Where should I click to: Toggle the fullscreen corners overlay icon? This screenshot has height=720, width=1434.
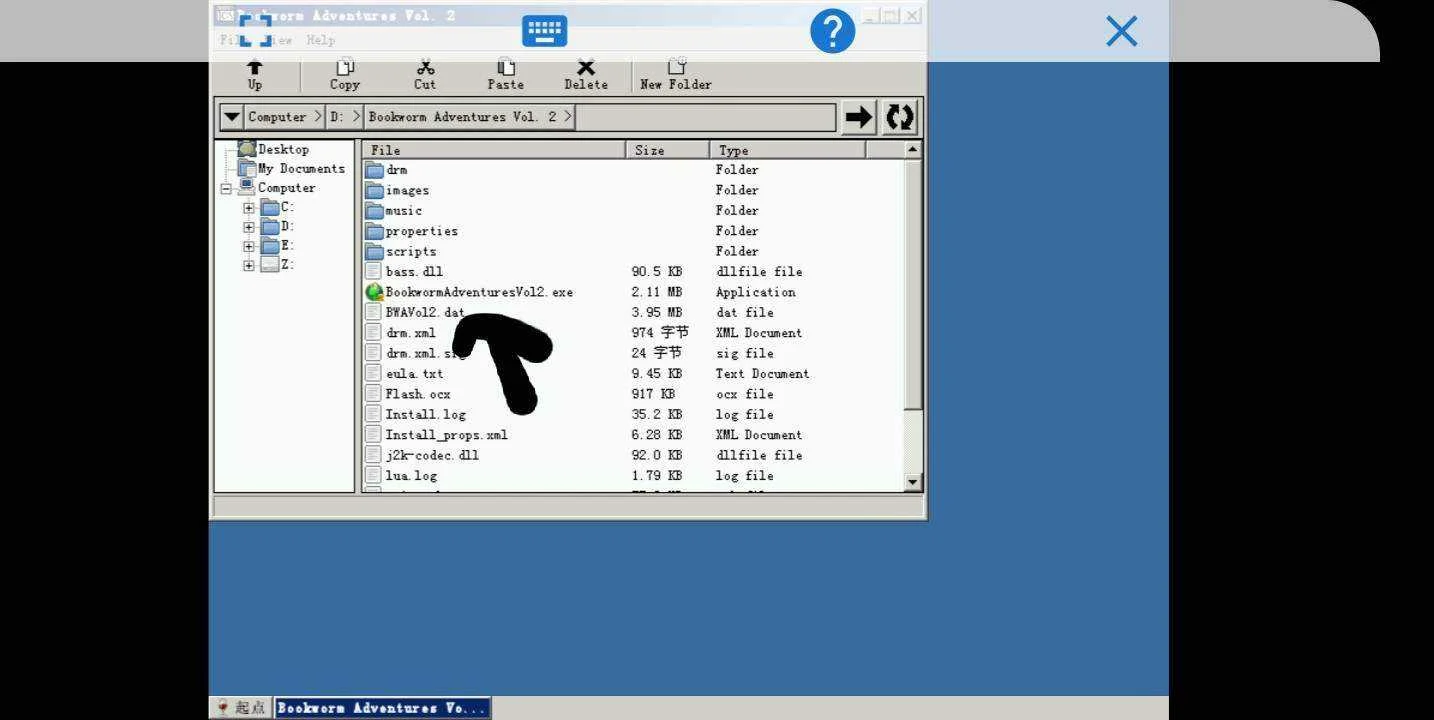(x=255, y=30)
